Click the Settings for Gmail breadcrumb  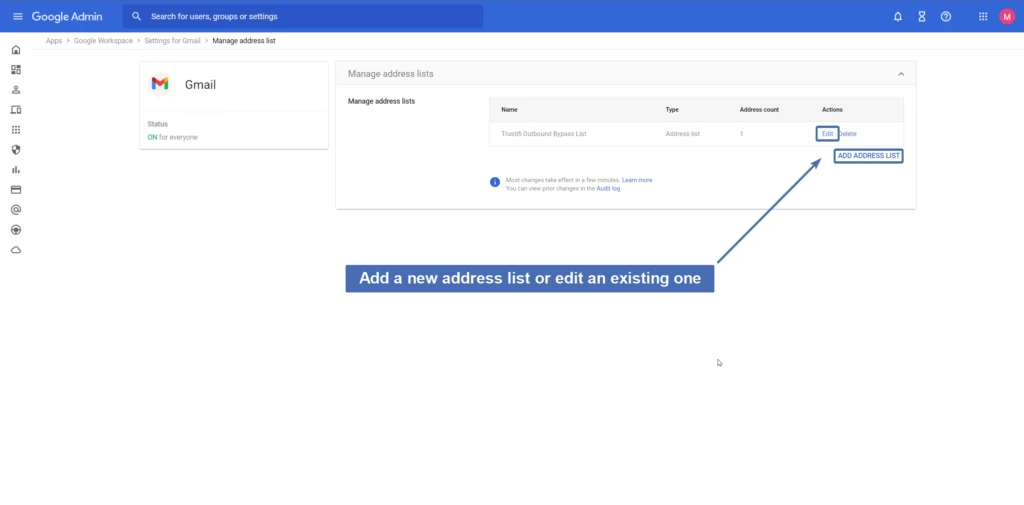(x=174, y=41)
